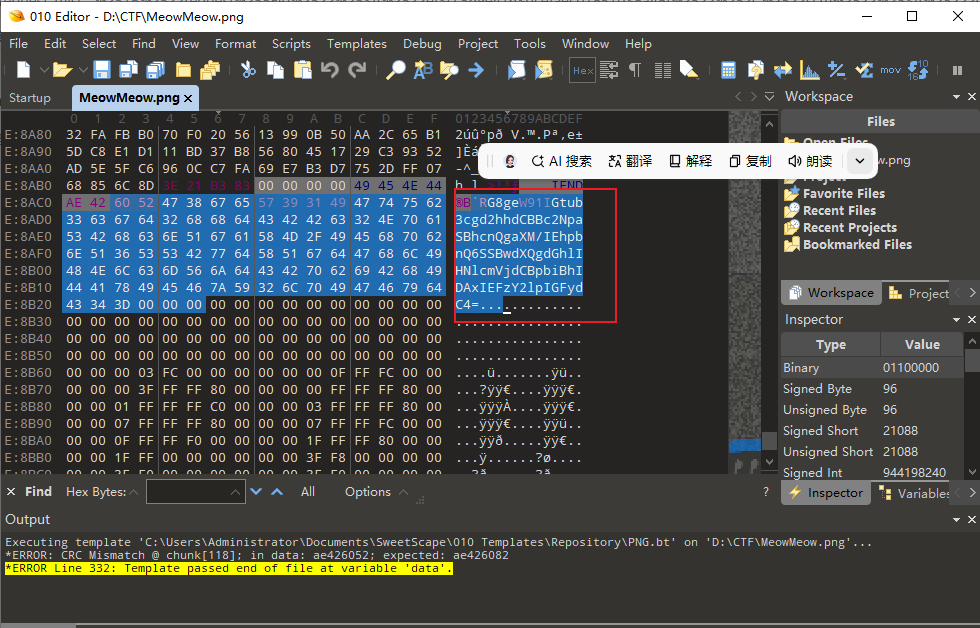Switch to the Startup tab
This screenshot has height=628, width=980.
(30, 98)
